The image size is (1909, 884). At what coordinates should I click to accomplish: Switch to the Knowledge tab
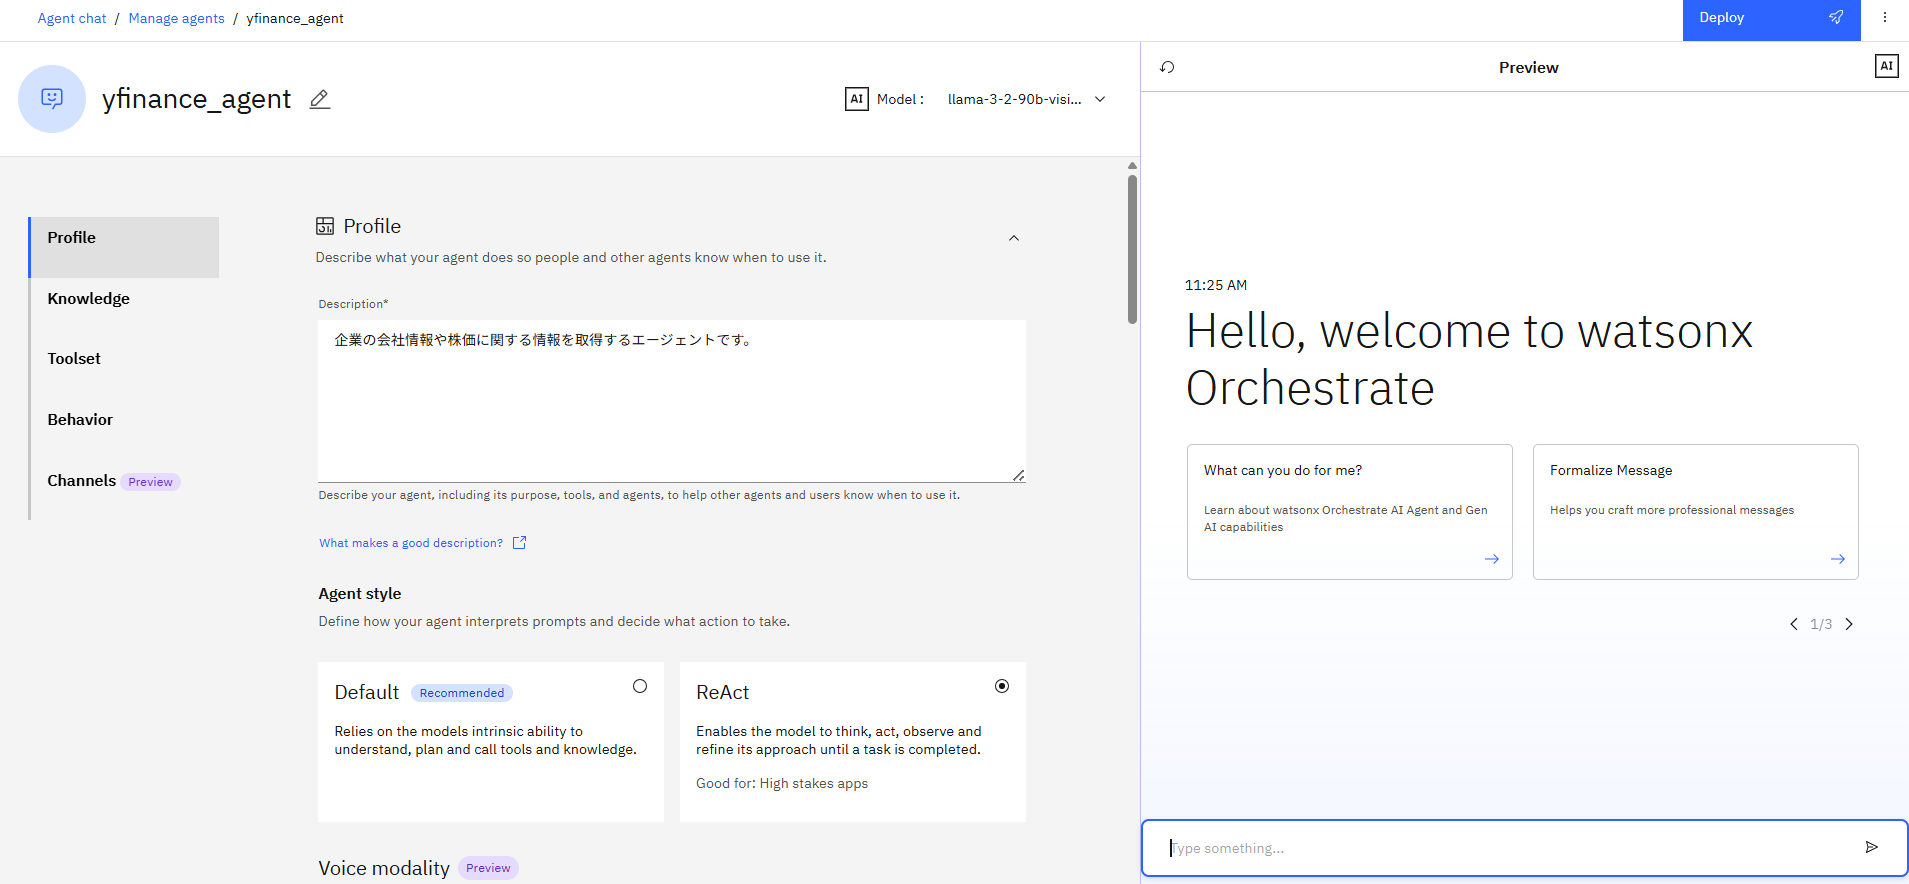pyautogui.click(x=89, y=299)
